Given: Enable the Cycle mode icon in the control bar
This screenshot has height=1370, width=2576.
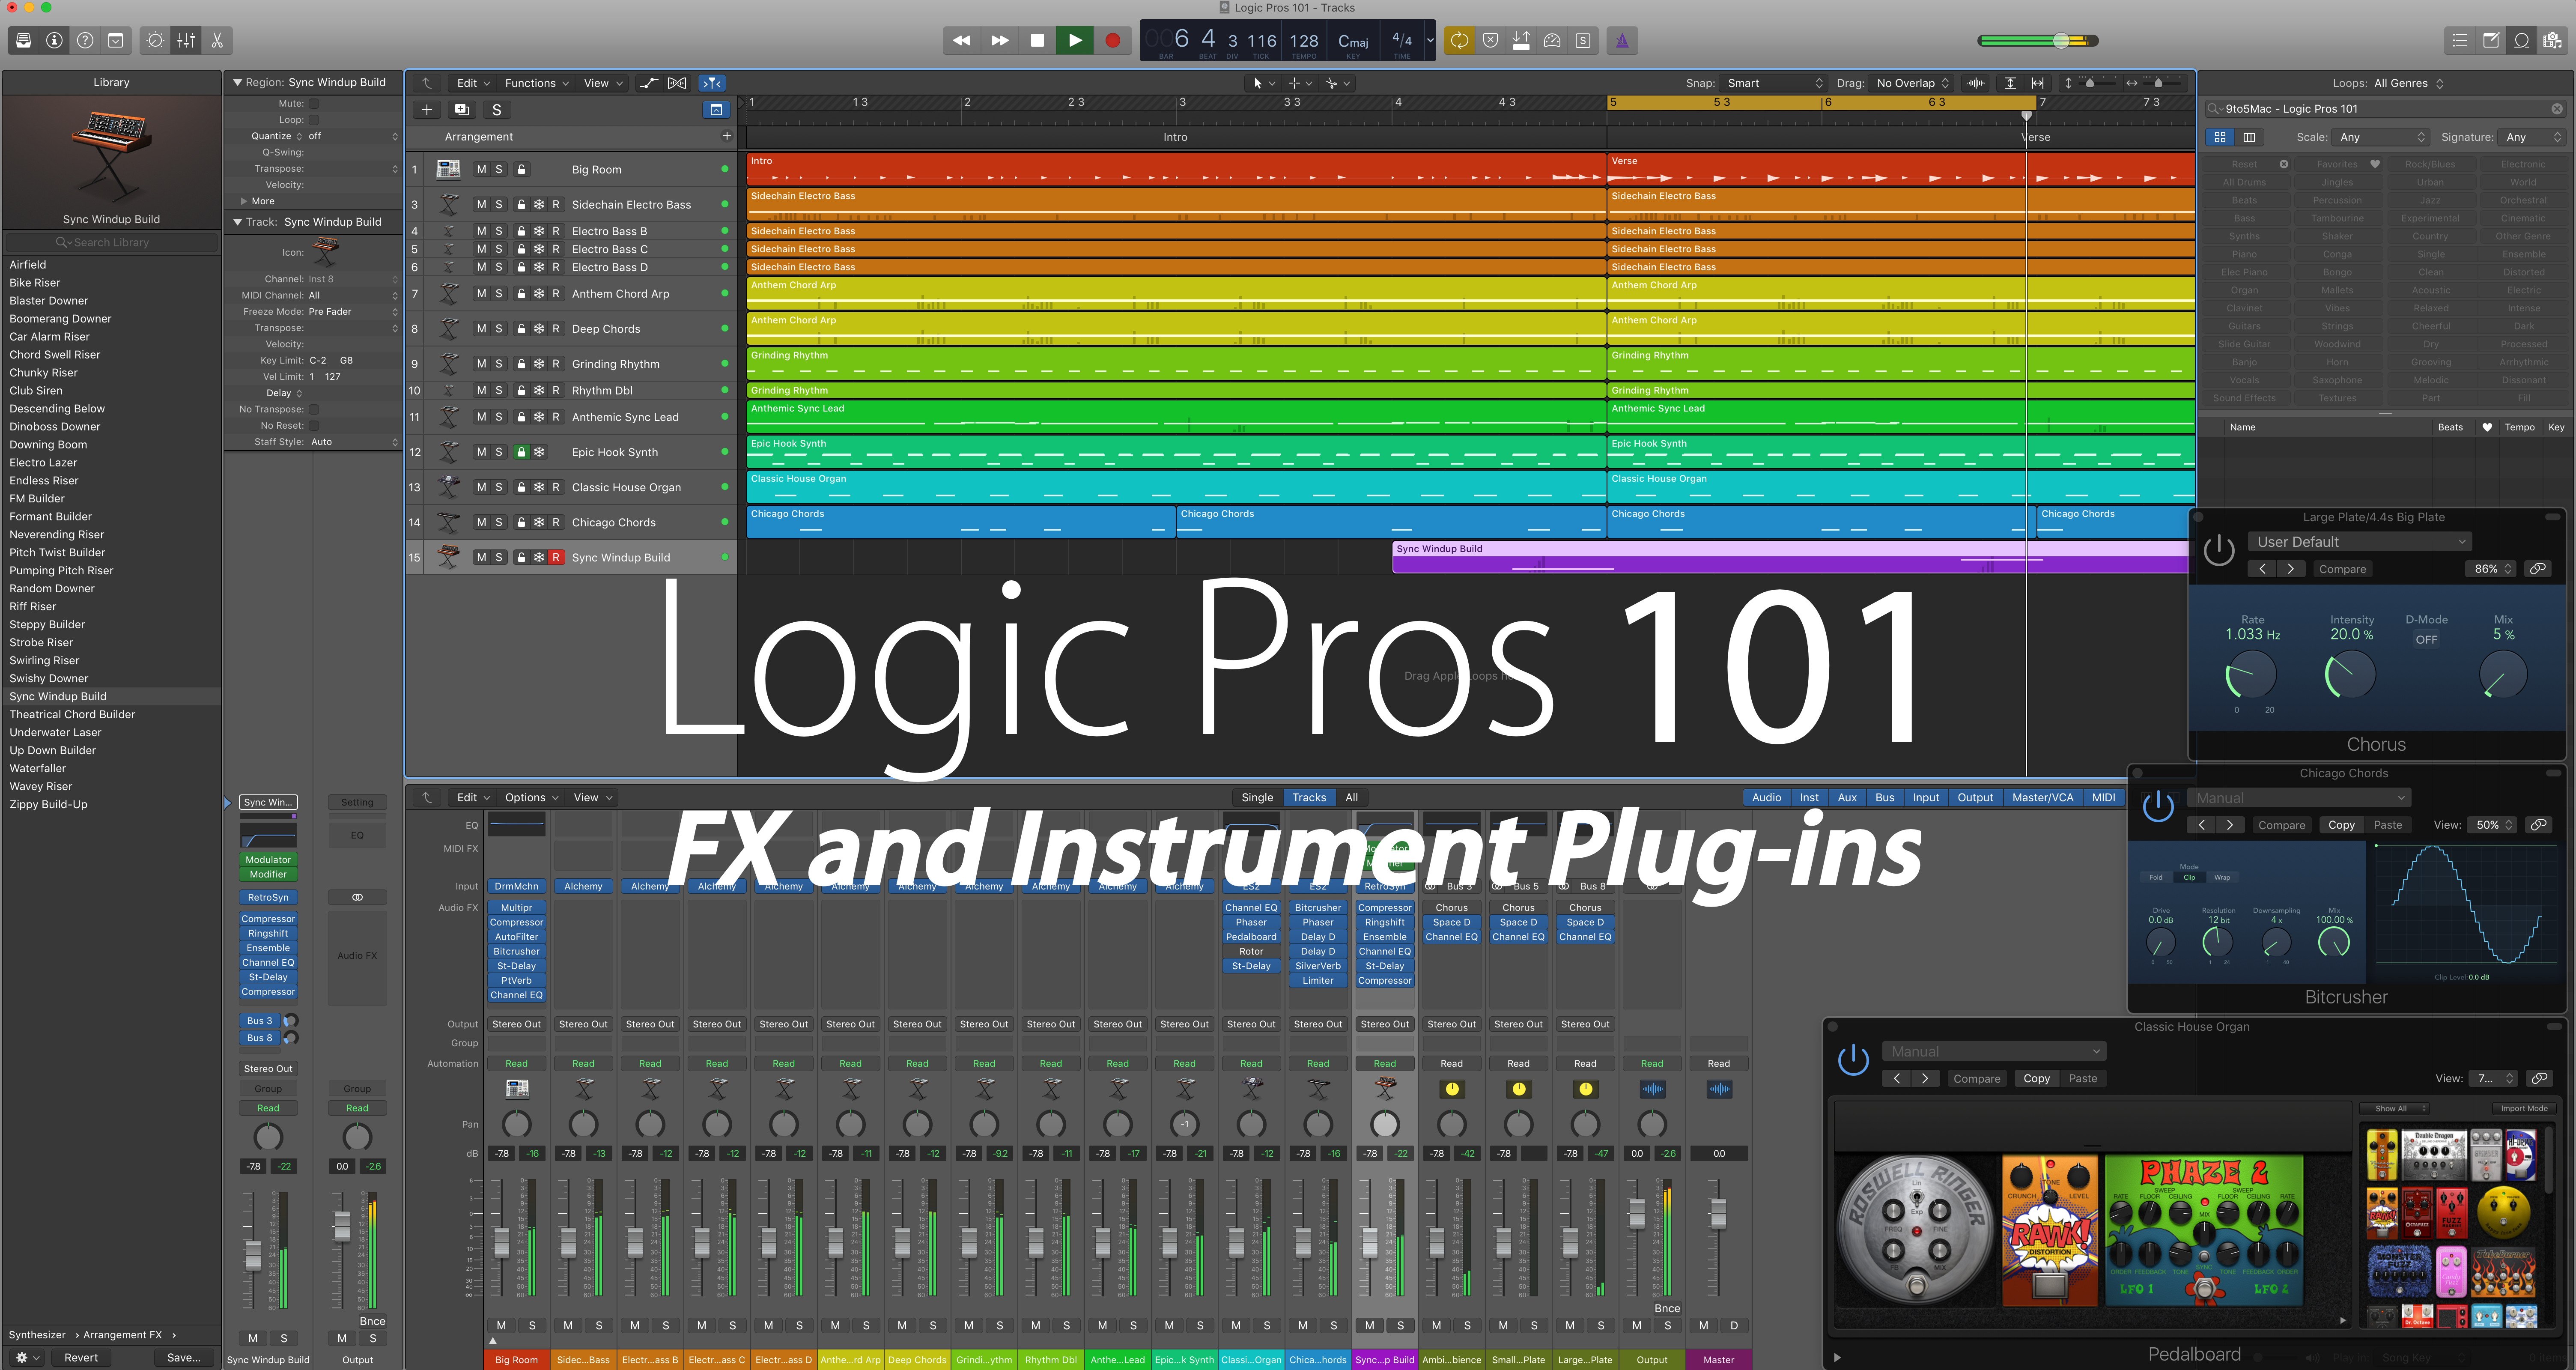Looking at the screenshot, I should (x=1459, y=40).
